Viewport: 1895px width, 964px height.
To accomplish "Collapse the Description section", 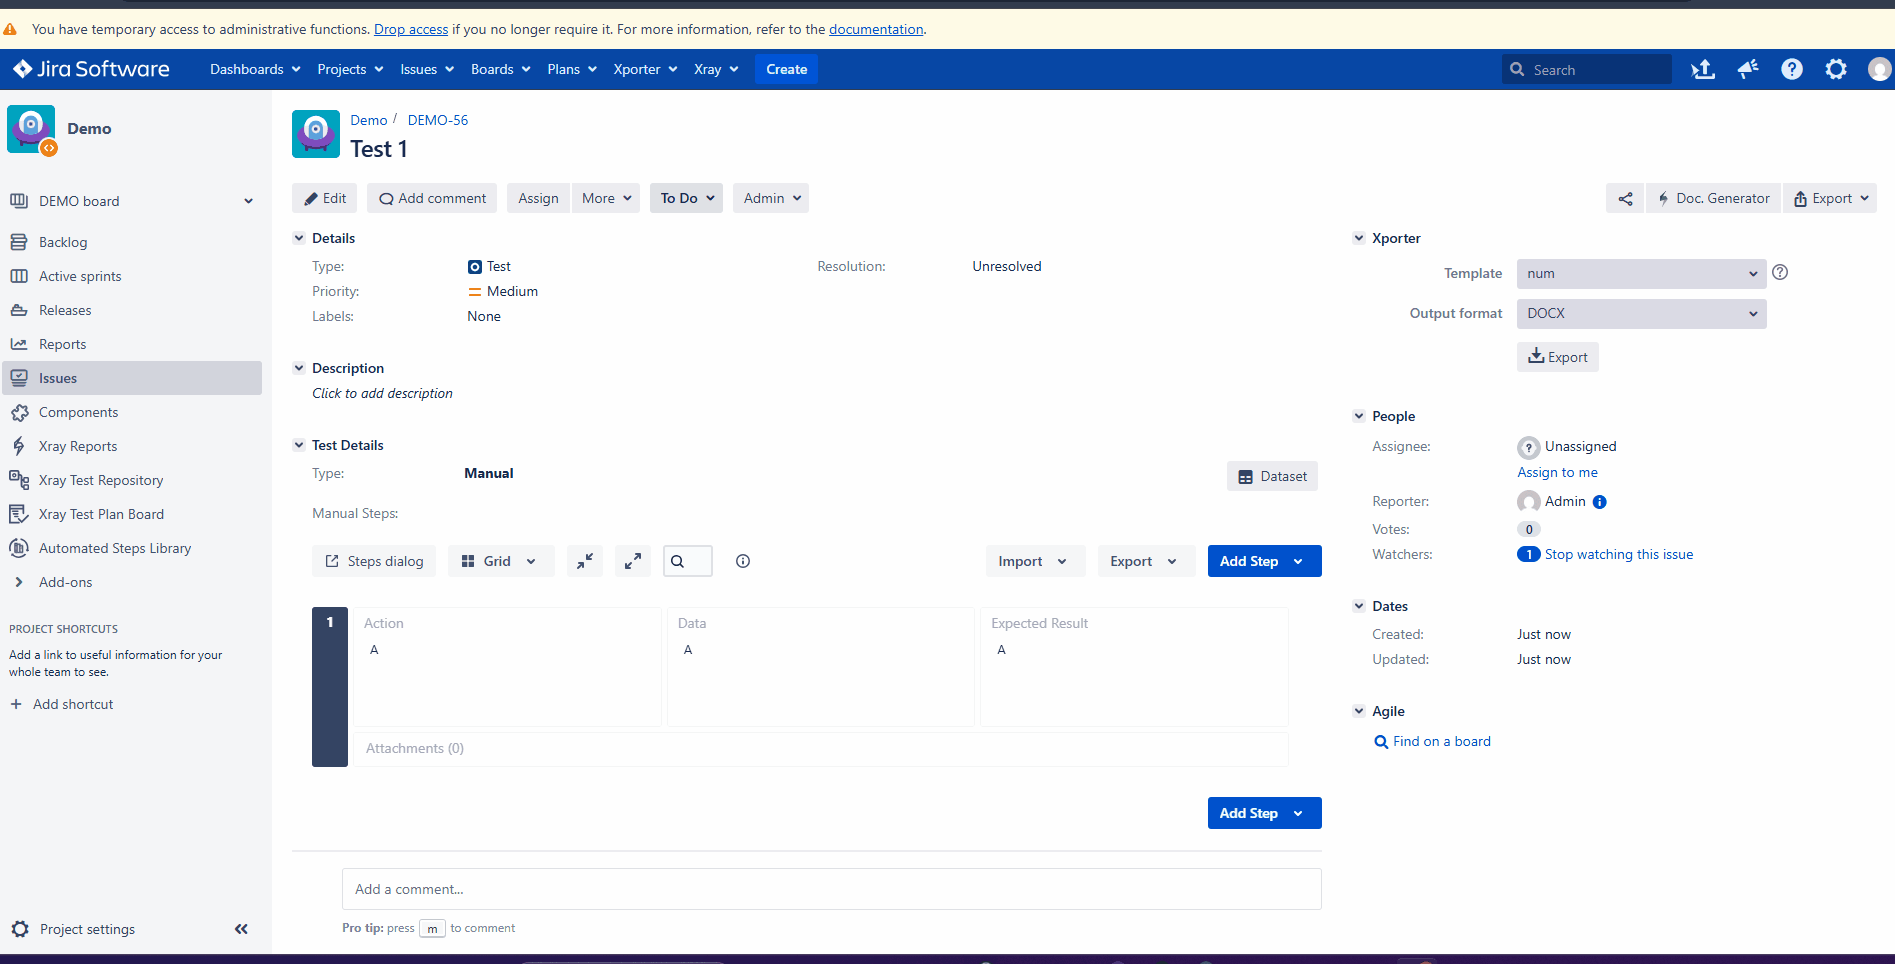I will tap(299, 368).
